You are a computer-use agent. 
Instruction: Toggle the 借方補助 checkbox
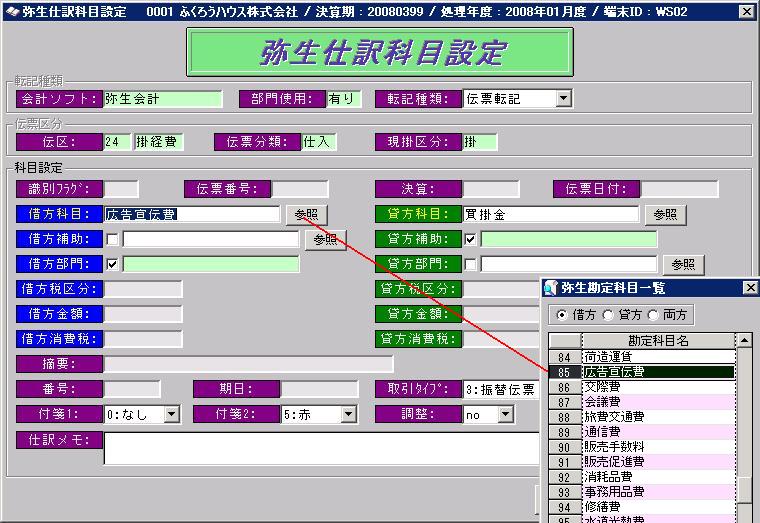(112, 239)
